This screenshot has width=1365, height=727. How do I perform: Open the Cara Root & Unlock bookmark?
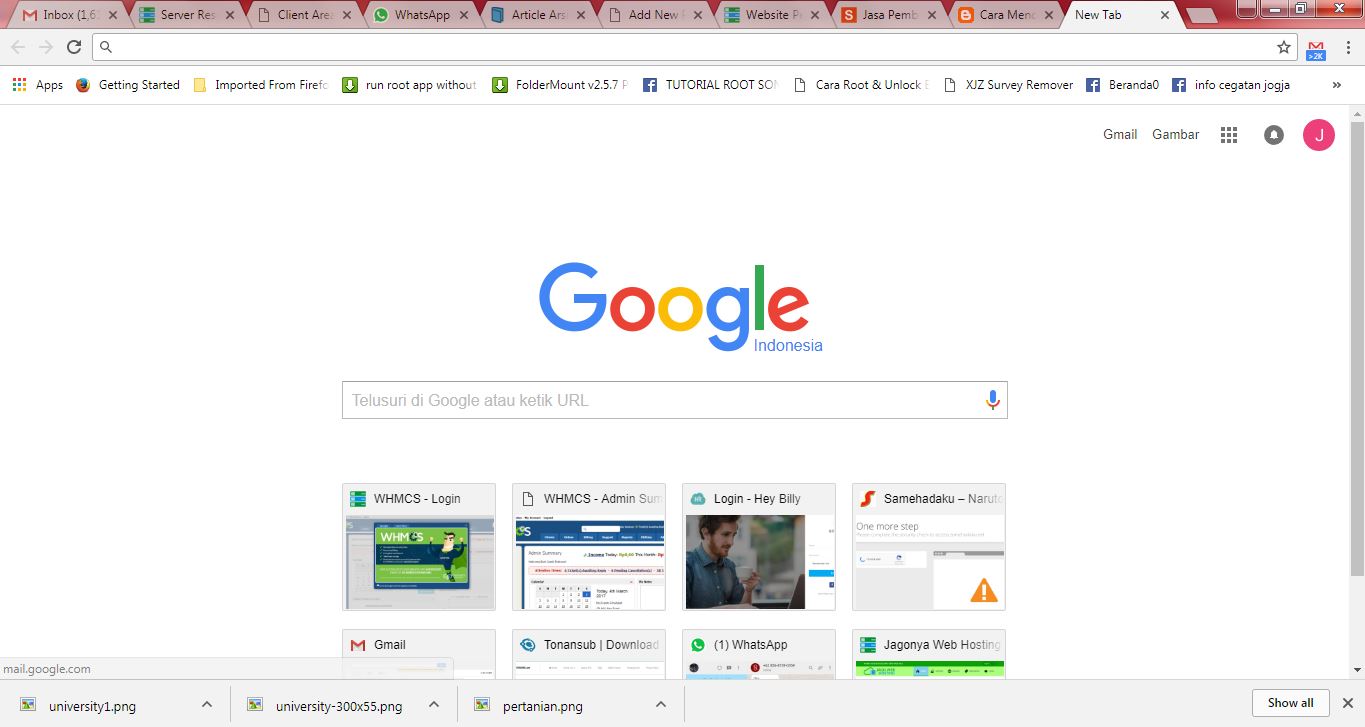point(860,85)
